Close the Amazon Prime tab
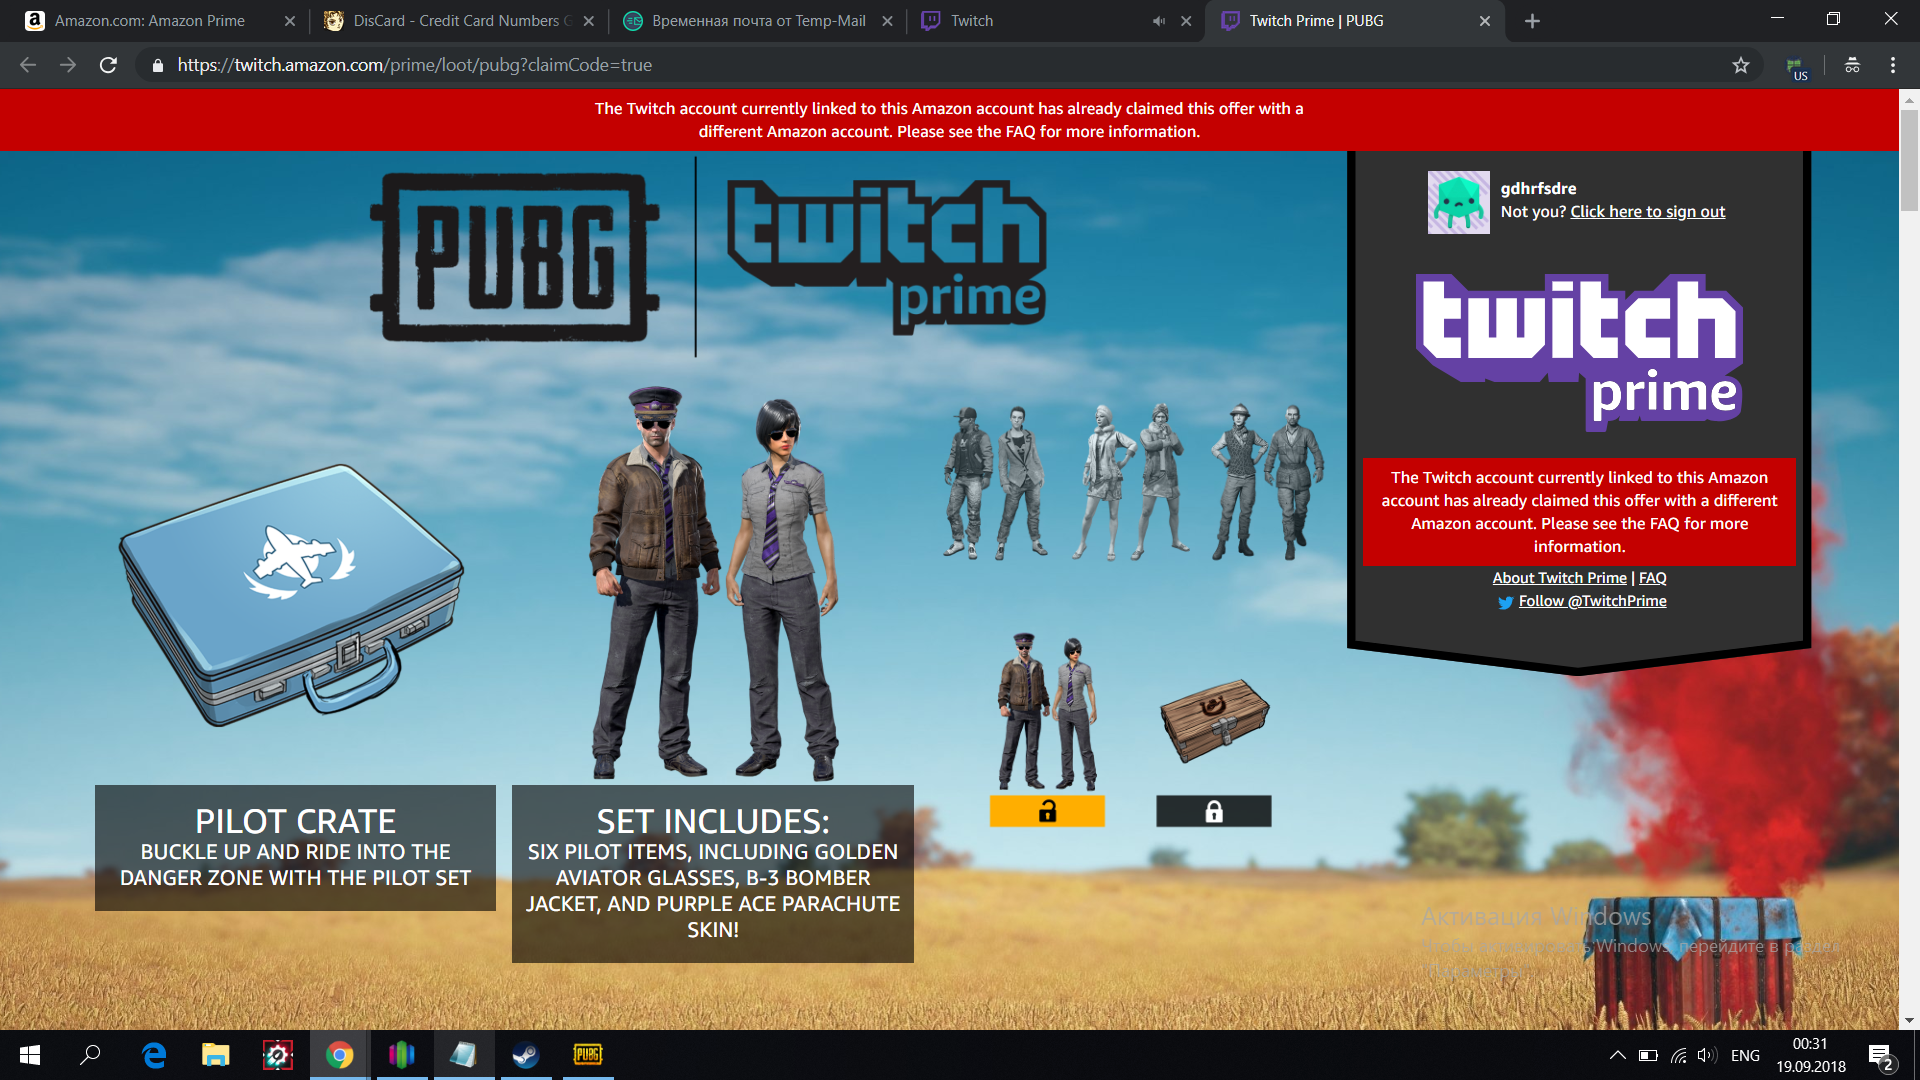The width and height of the screenshot is (1920, 1080). 290,21
